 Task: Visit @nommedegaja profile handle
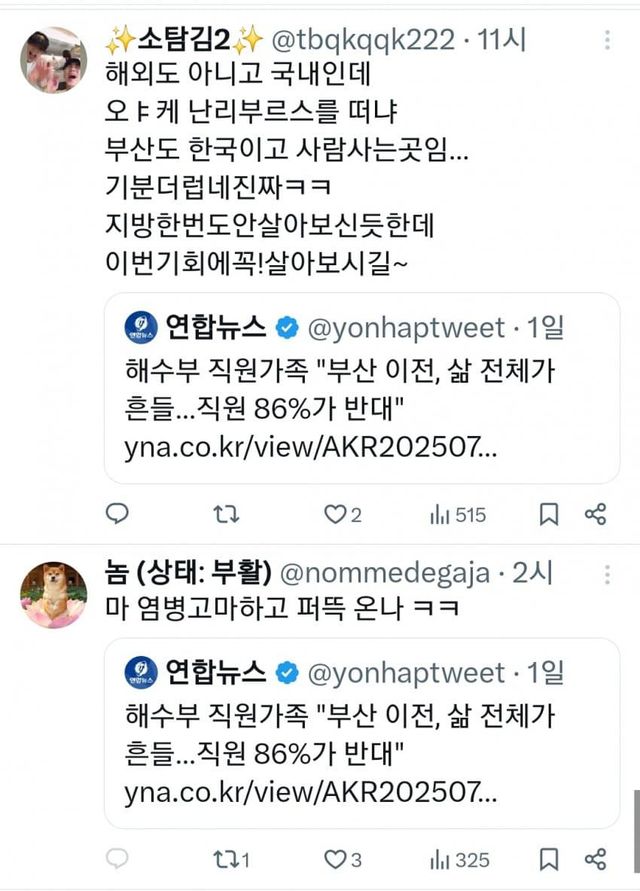click(386, 574)
